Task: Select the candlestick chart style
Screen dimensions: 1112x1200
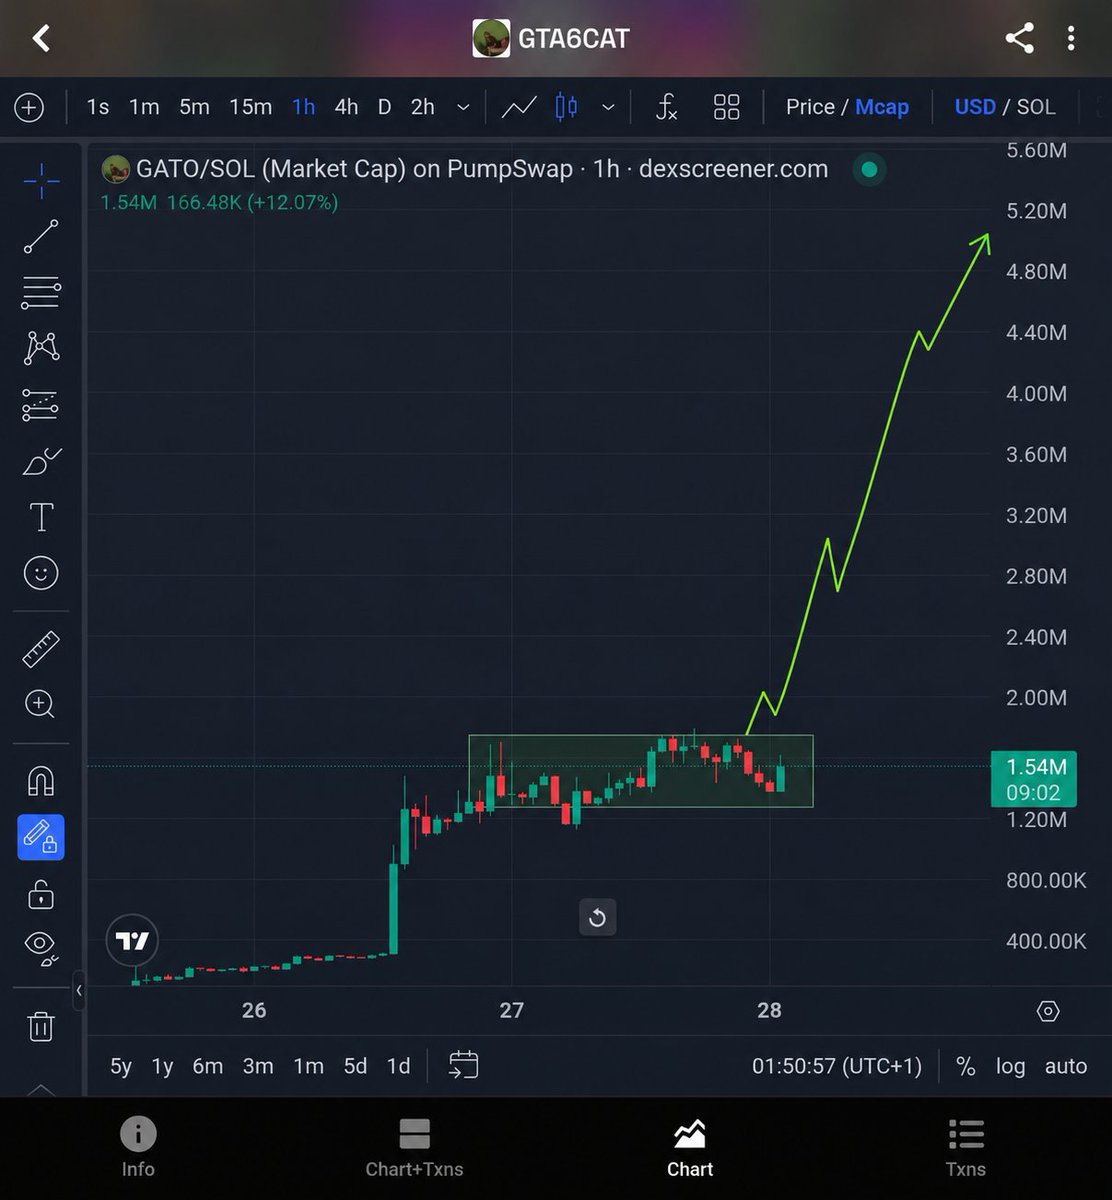Action: [x=566, y=107]
